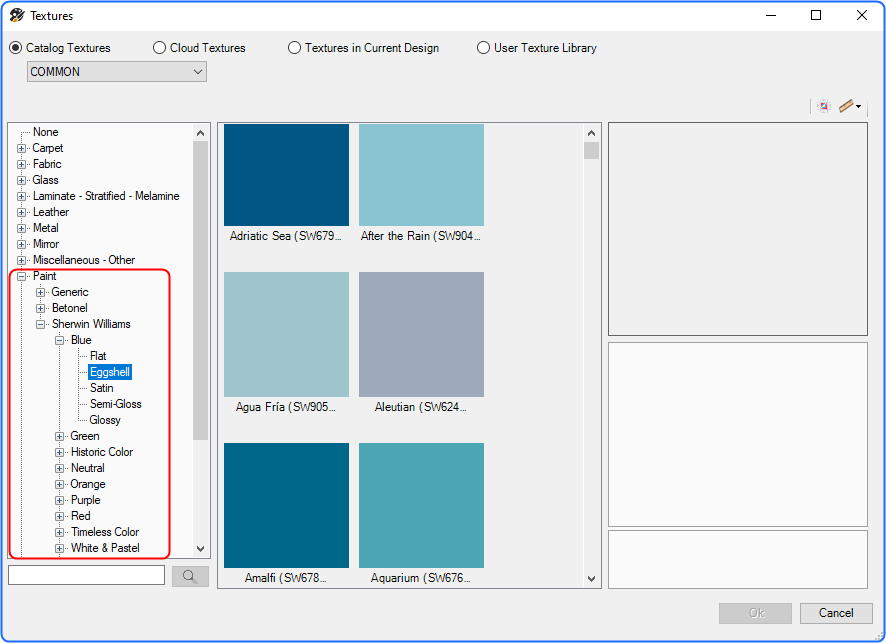Expand Laminate - Stratified - Melamine node
Screen dimensions: 886x643
(x=21, y=197)
